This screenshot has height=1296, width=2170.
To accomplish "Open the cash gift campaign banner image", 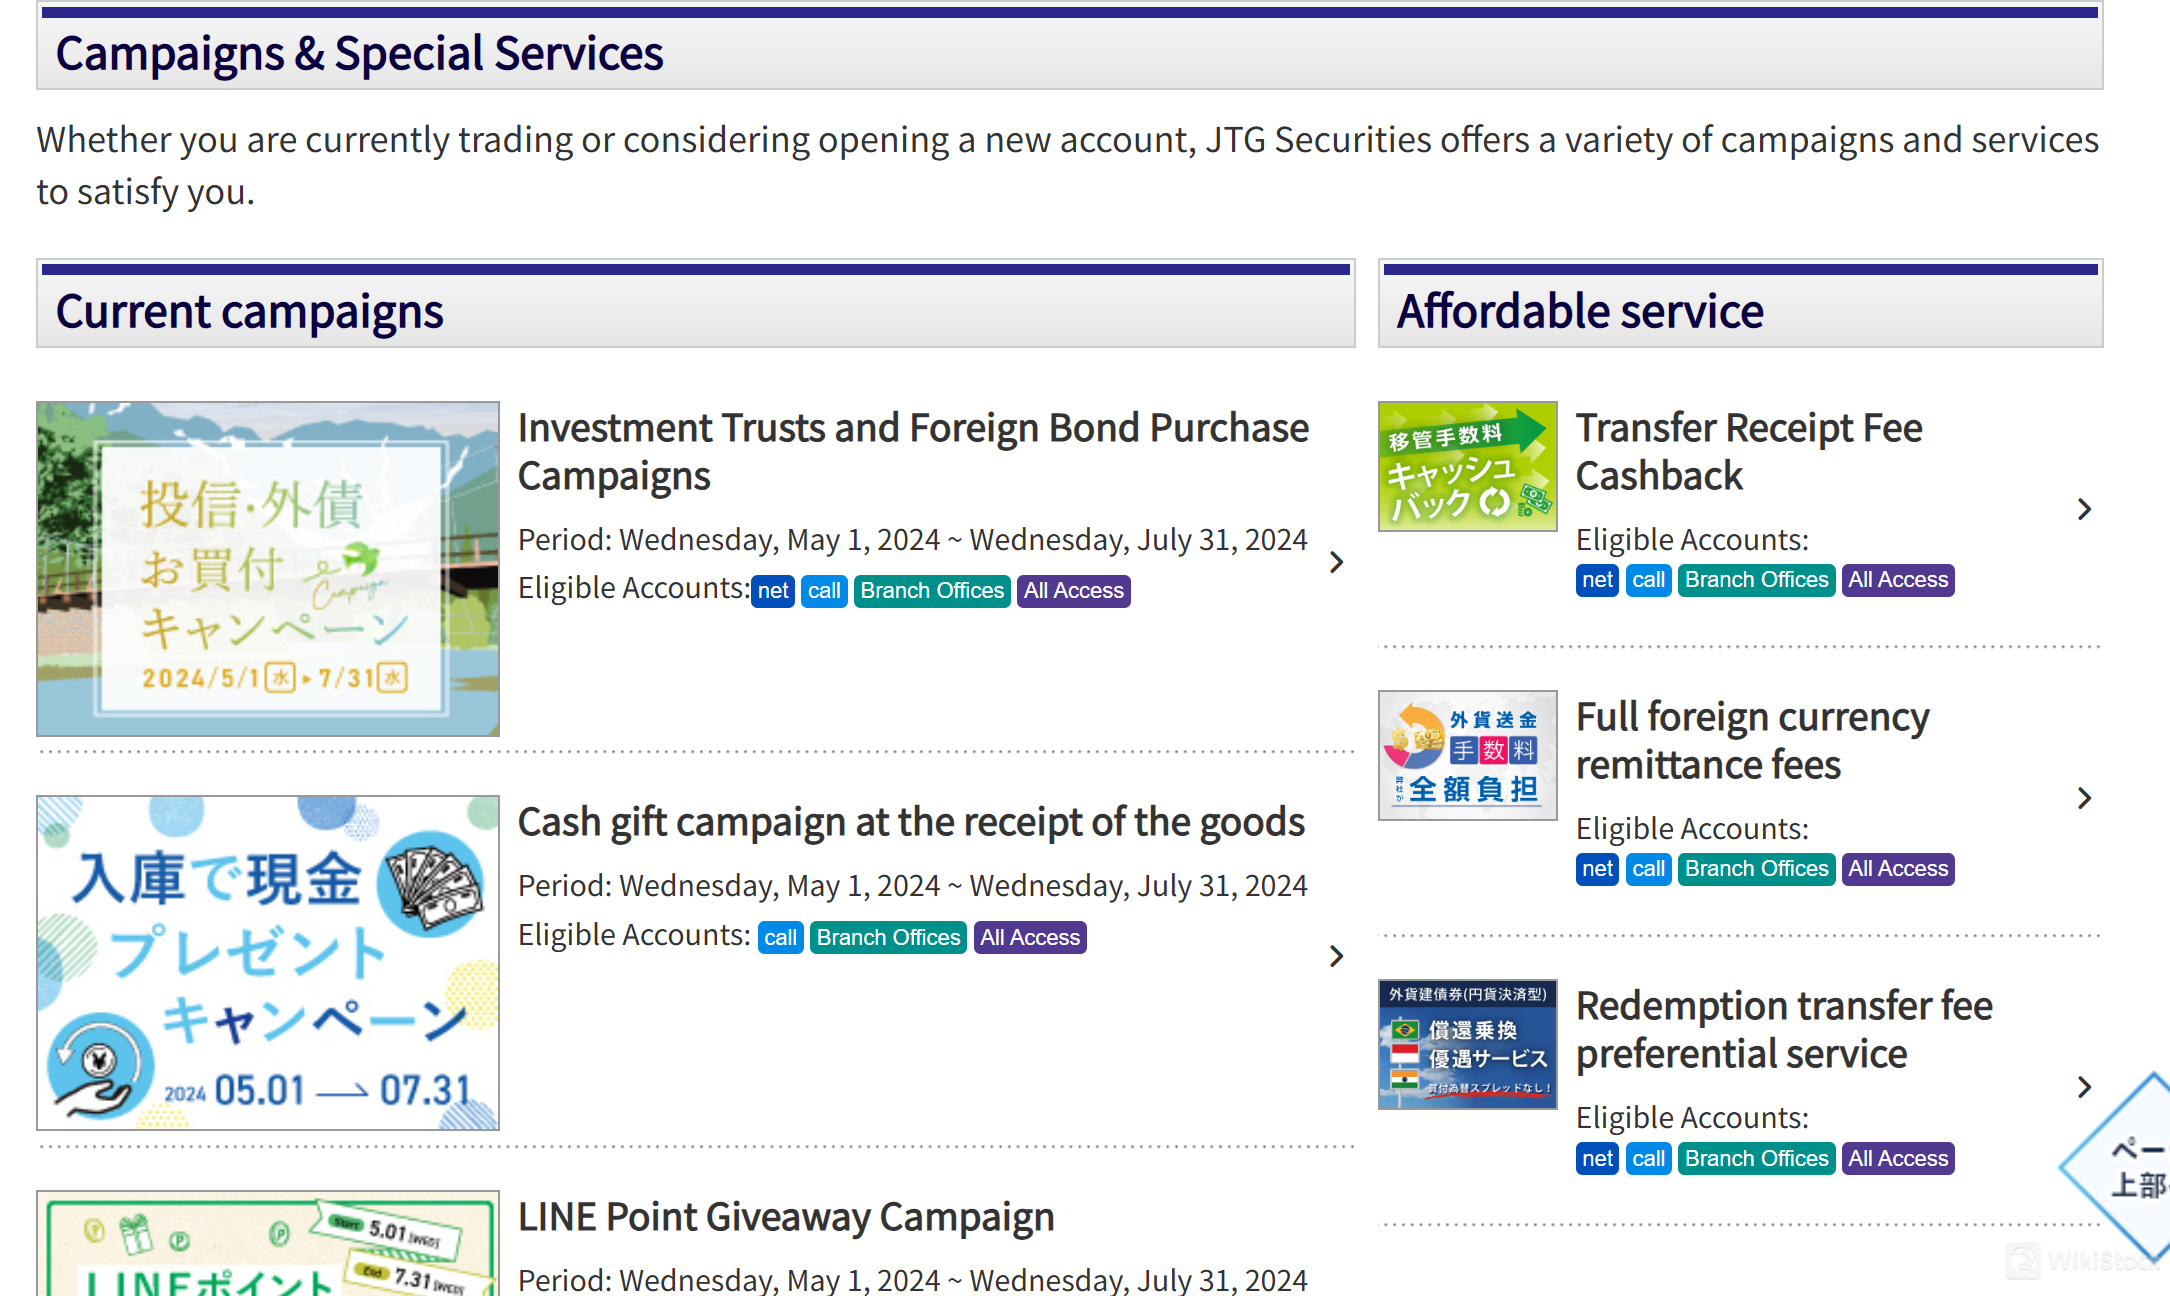I will [268, 963].
